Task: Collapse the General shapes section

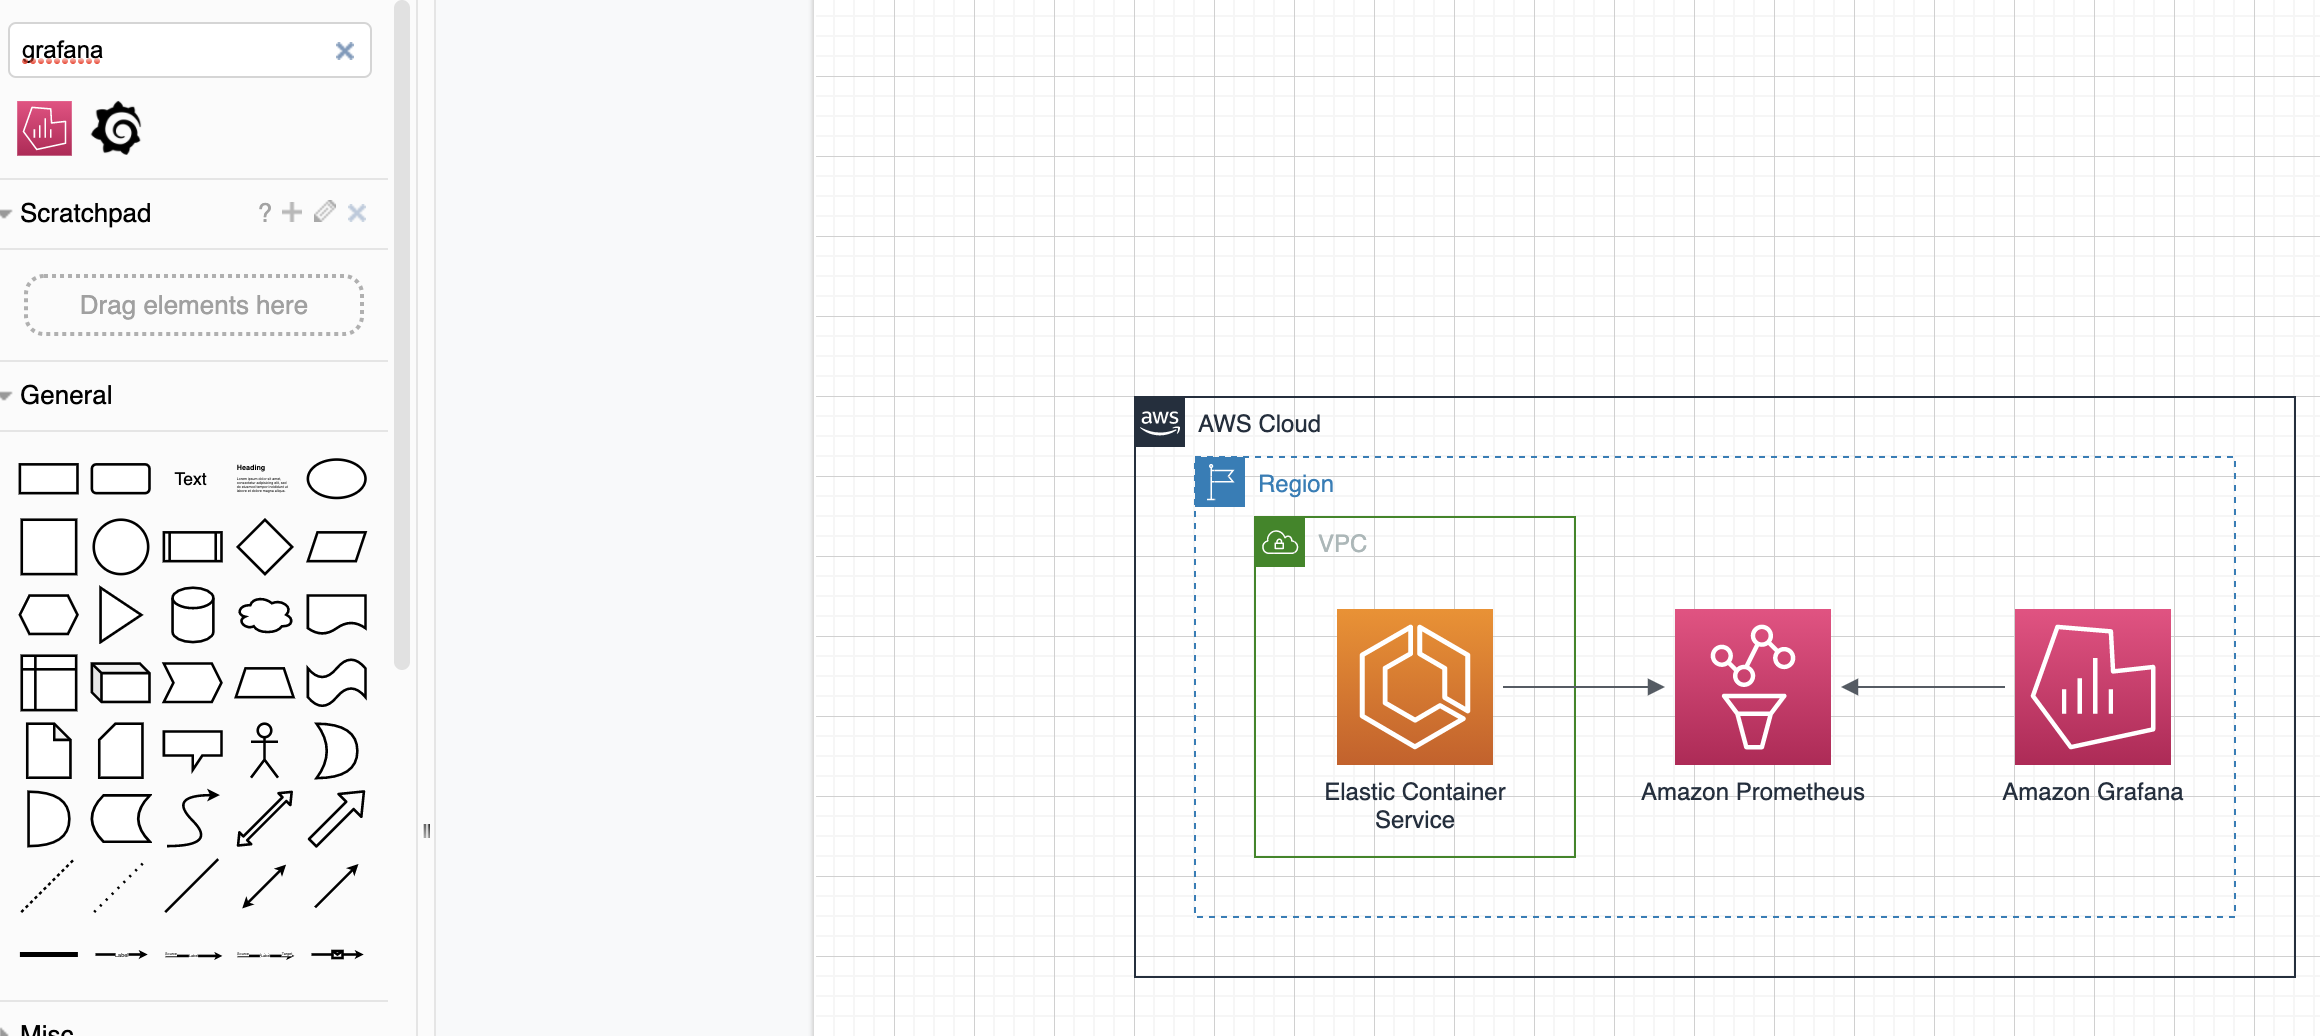Action: pos(8,394)
